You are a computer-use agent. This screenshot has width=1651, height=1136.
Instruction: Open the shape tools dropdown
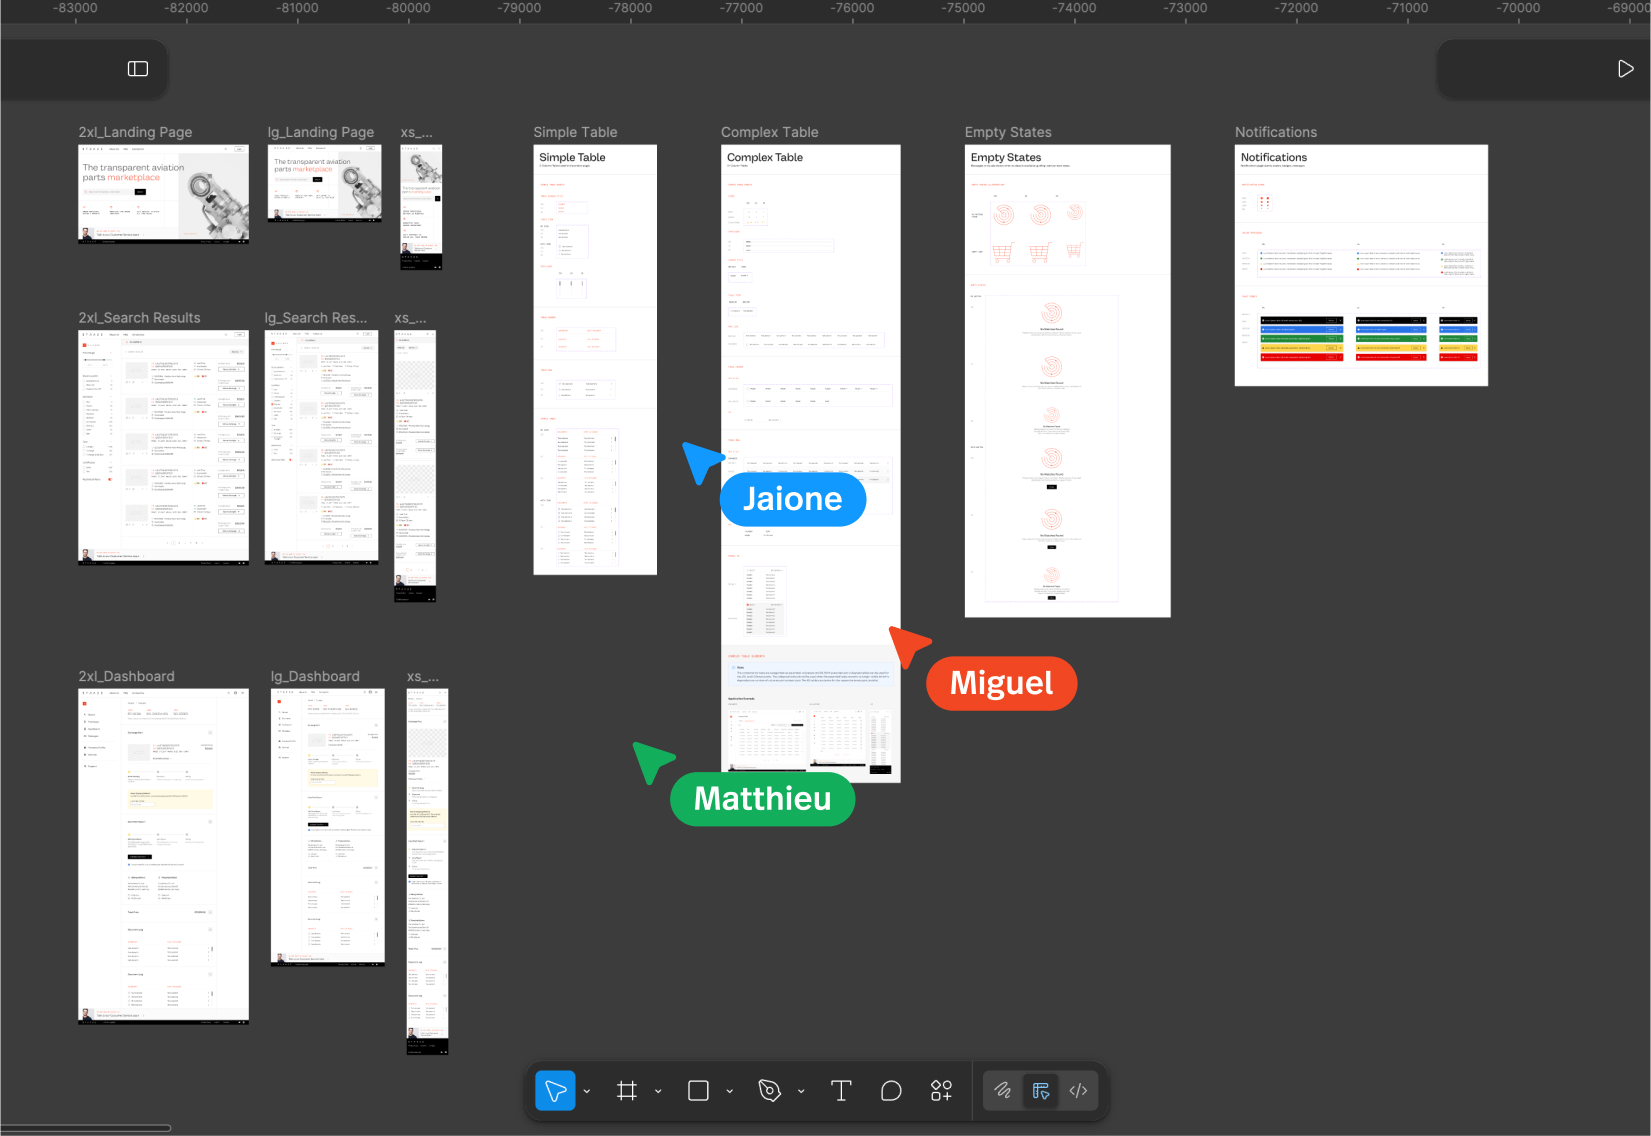(x=730, y=1092)
